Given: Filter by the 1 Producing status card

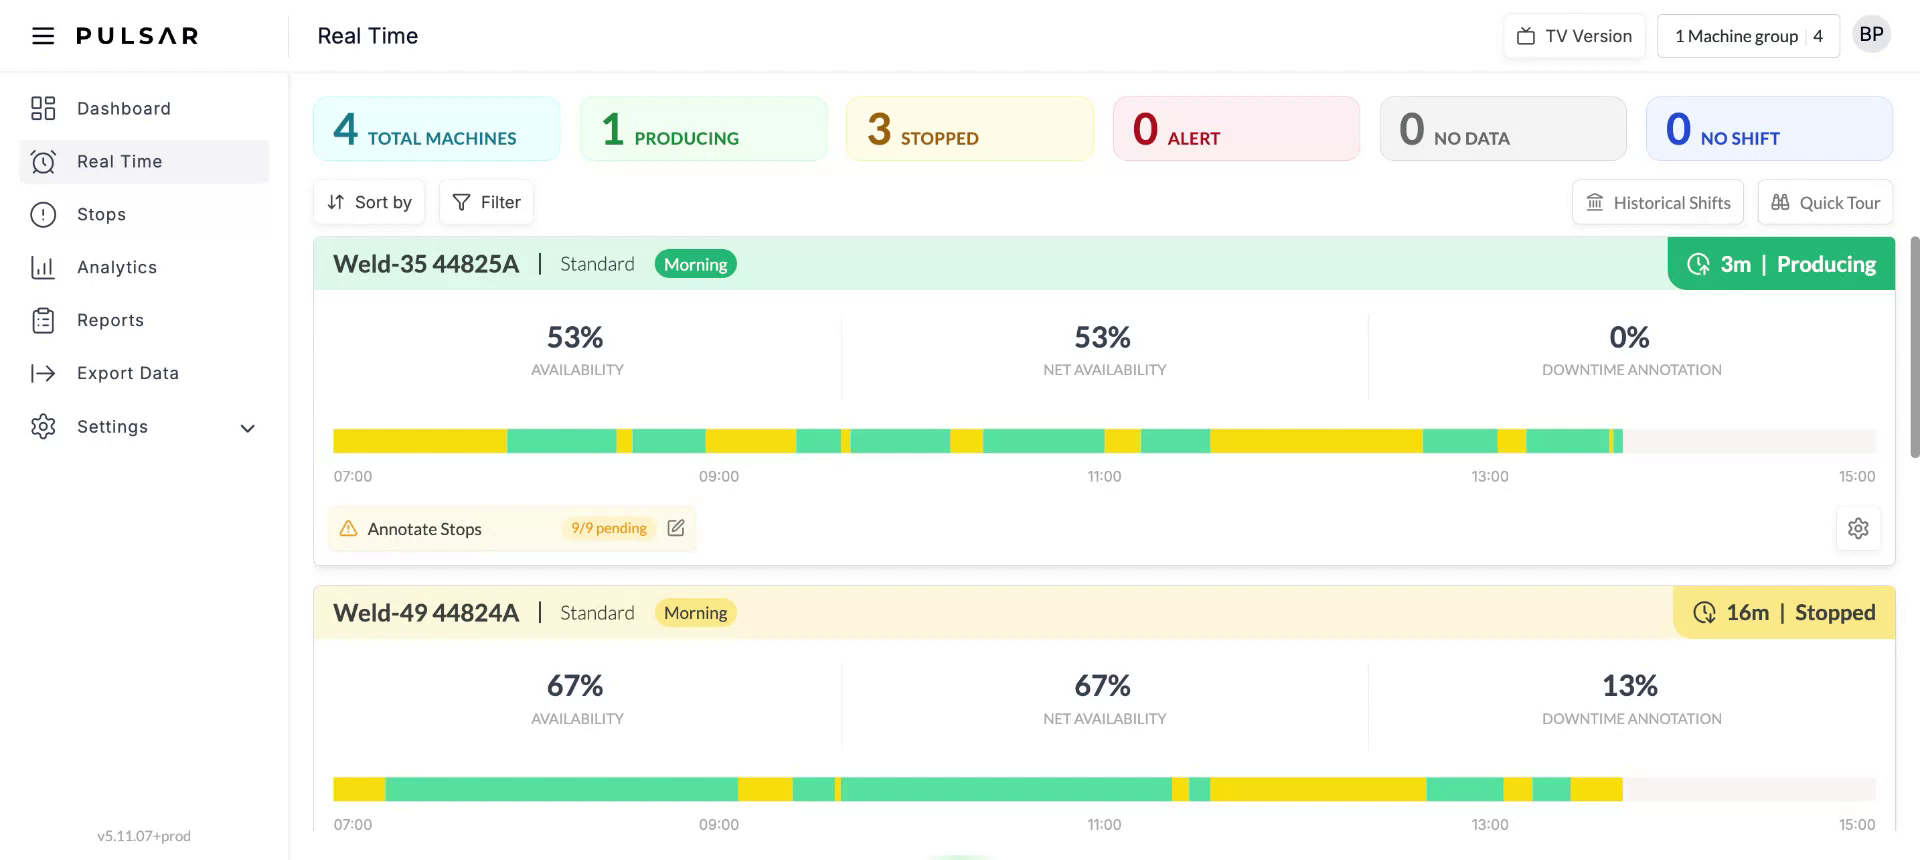Looking at the screenshot, I should [703, 129].
